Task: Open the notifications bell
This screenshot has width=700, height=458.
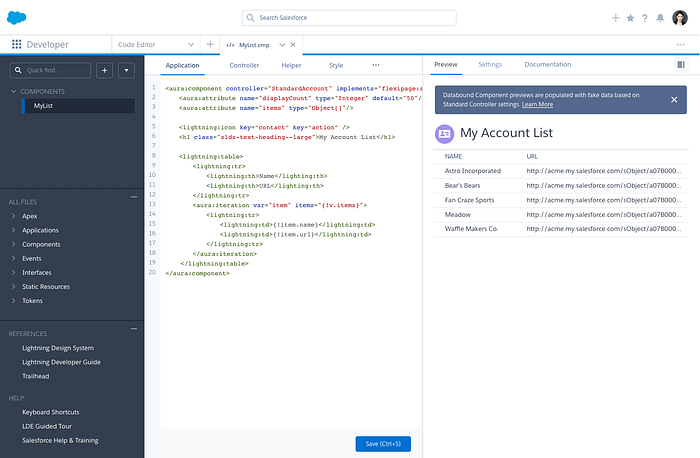Action: [660, 18]
